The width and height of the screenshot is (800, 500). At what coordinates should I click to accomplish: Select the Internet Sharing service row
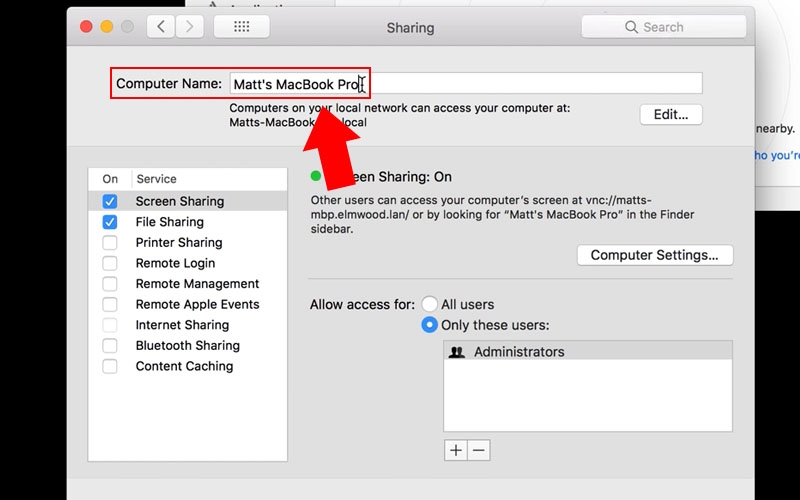click(188, 325)
